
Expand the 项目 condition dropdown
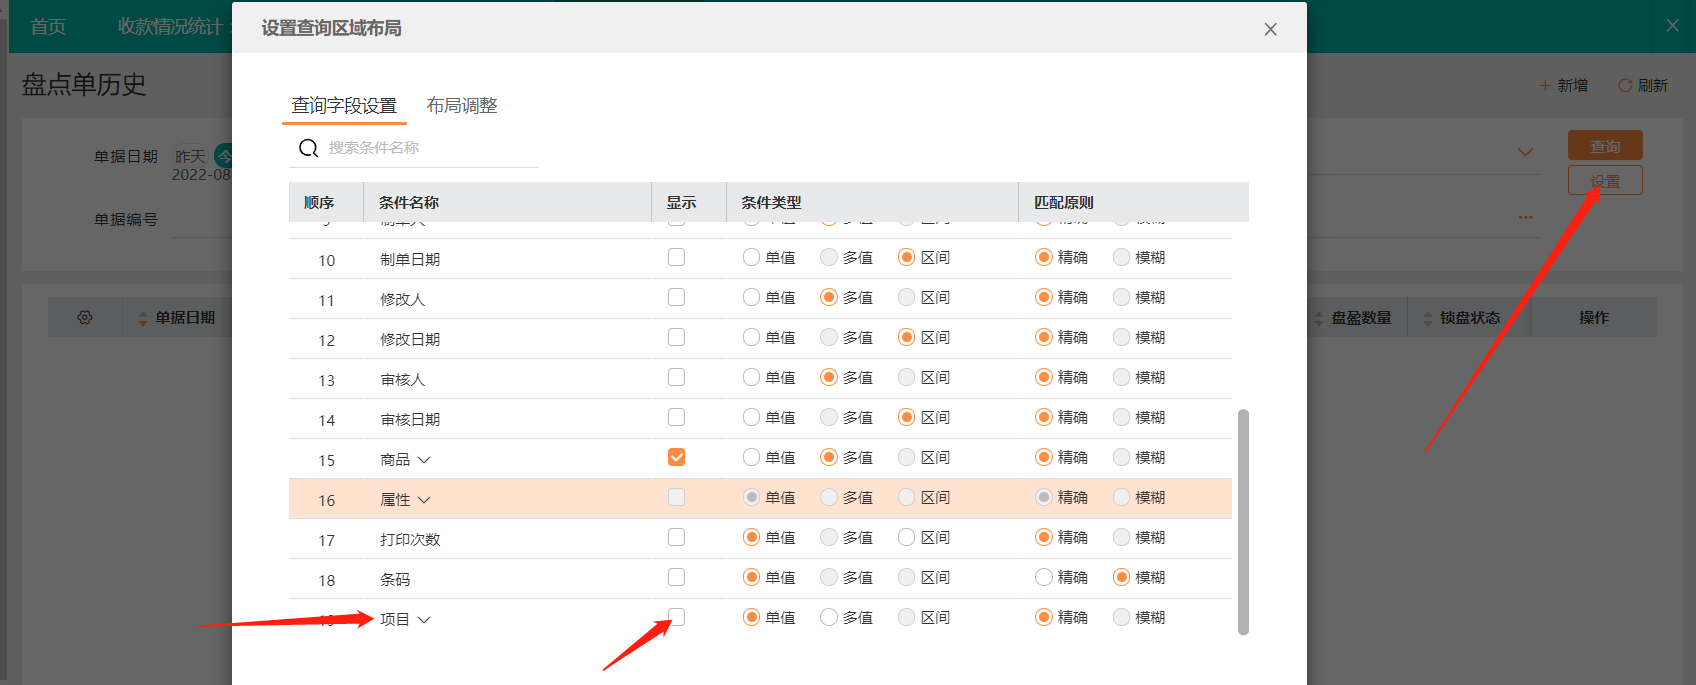click(424, 620)
